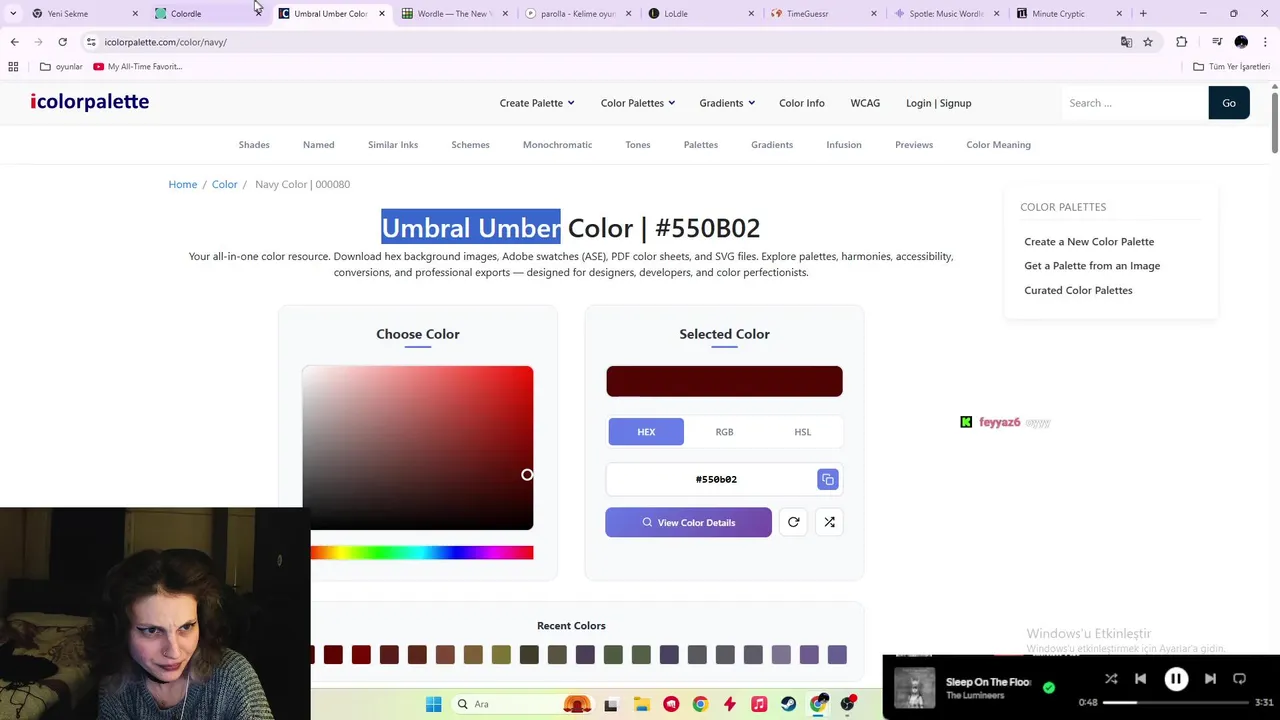Open the tab search chevron in Chrome

coord(13,14)
